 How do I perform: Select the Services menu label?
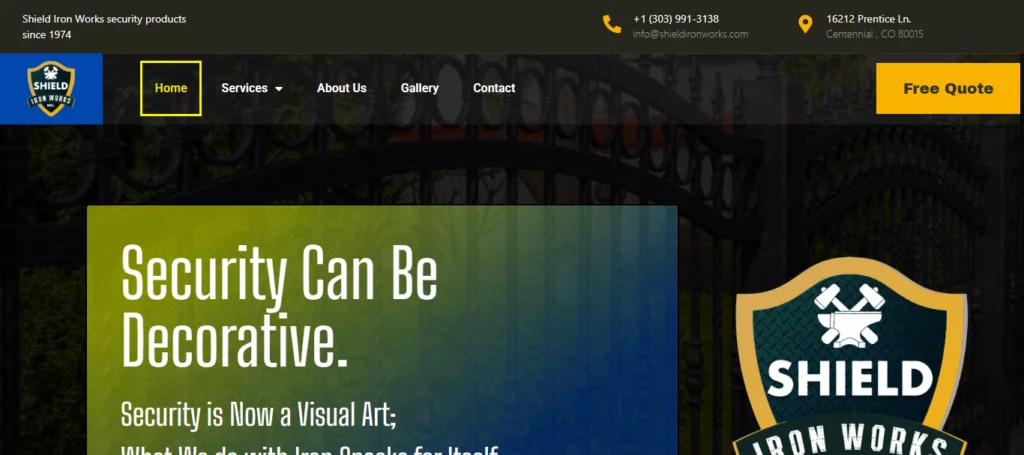[244, 88]
